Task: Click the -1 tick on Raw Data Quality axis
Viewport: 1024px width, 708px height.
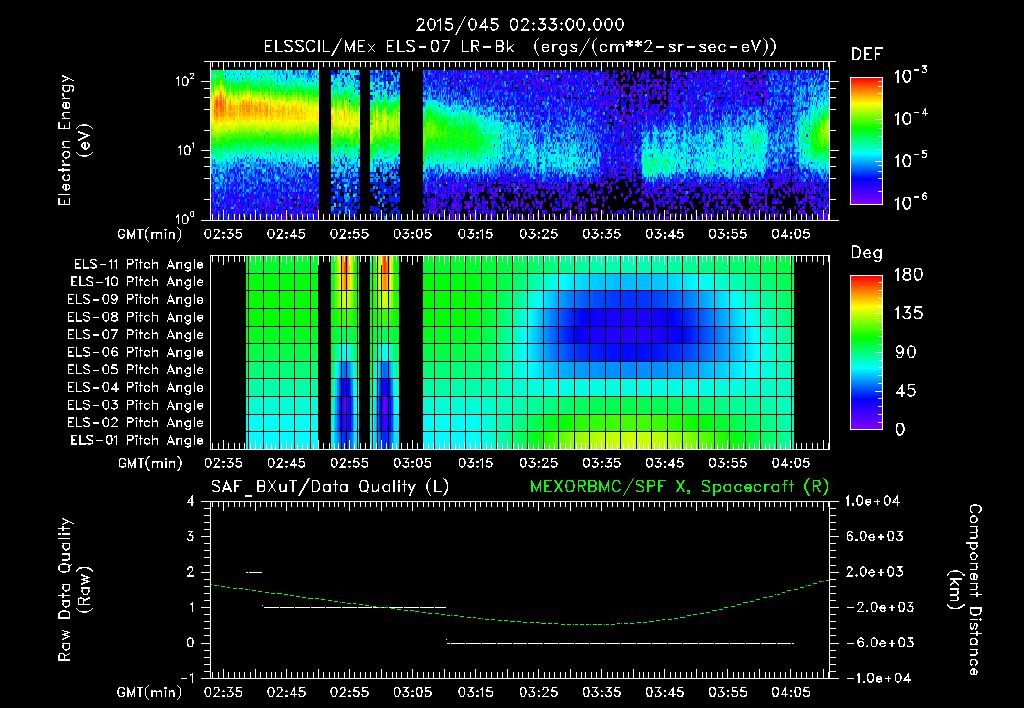Action: coord(187,678)
